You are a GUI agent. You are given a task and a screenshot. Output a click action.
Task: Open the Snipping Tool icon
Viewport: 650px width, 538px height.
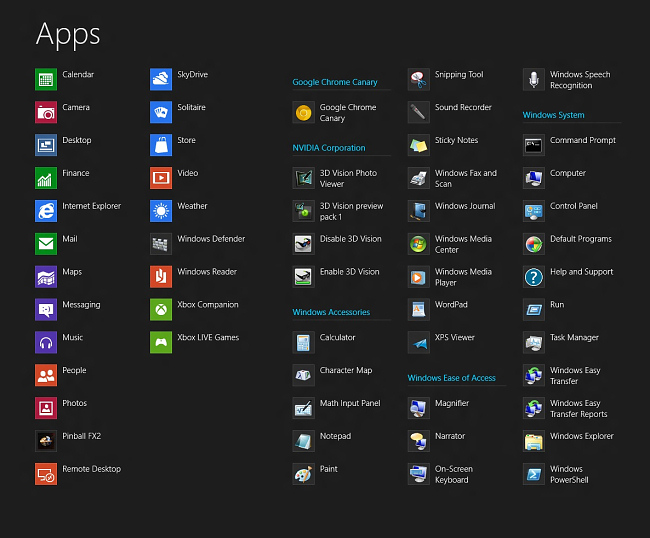coord(419,79)
